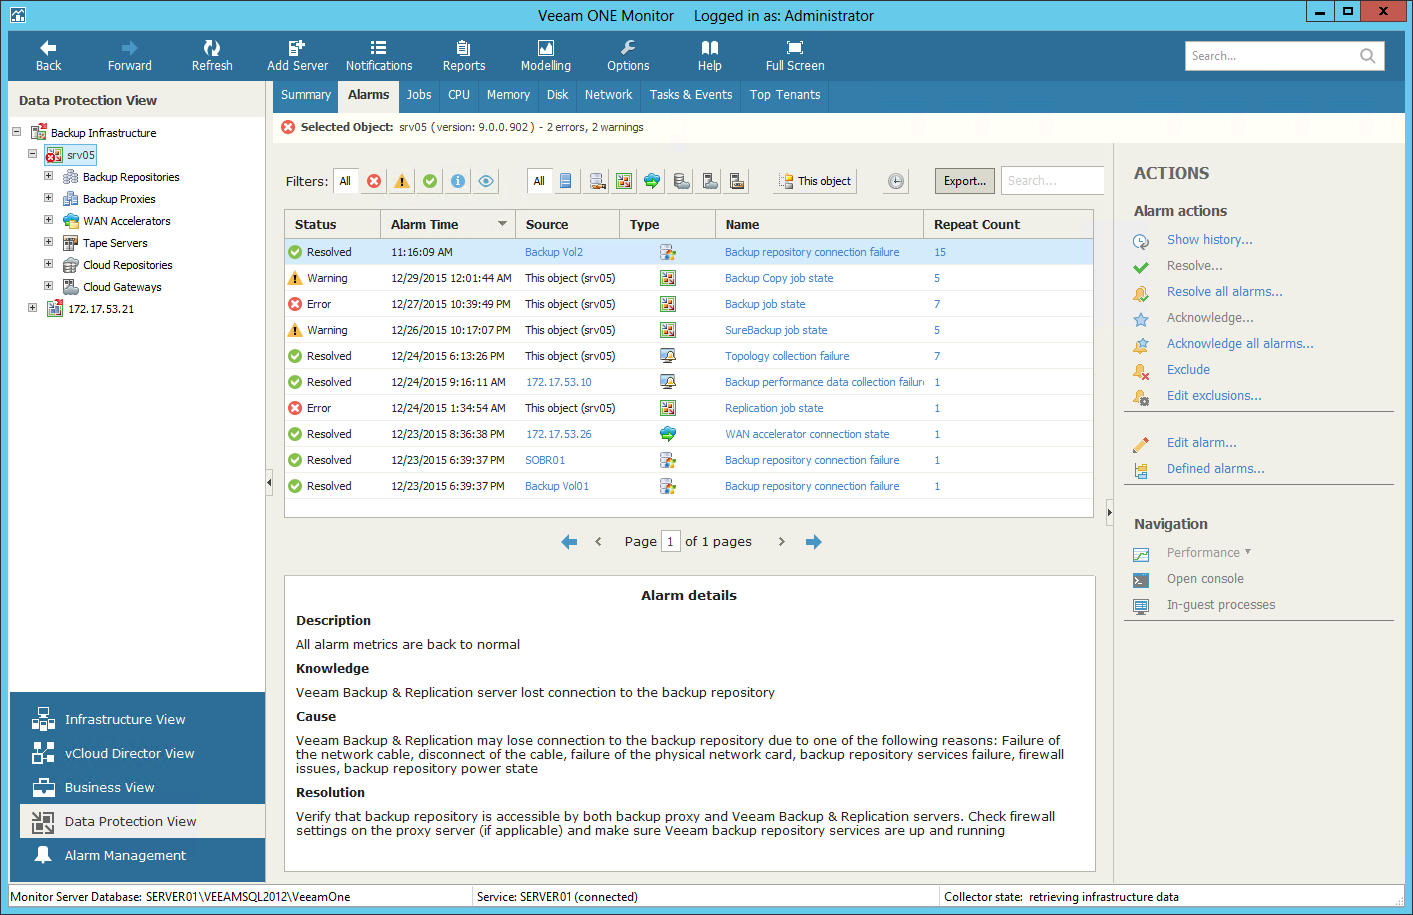Toggle the Error status filter
This screenshot has height=915, width=1413.
(x=374, y=181)
